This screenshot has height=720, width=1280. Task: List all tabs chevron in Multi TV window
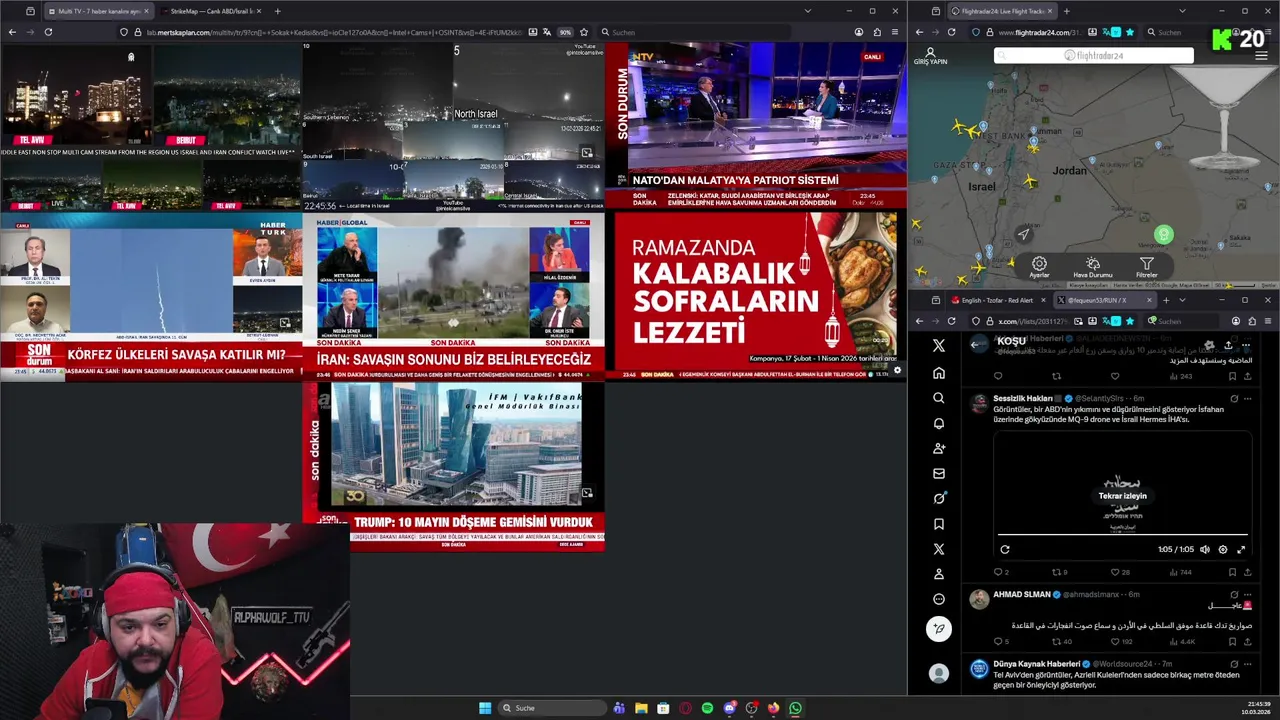807,11
